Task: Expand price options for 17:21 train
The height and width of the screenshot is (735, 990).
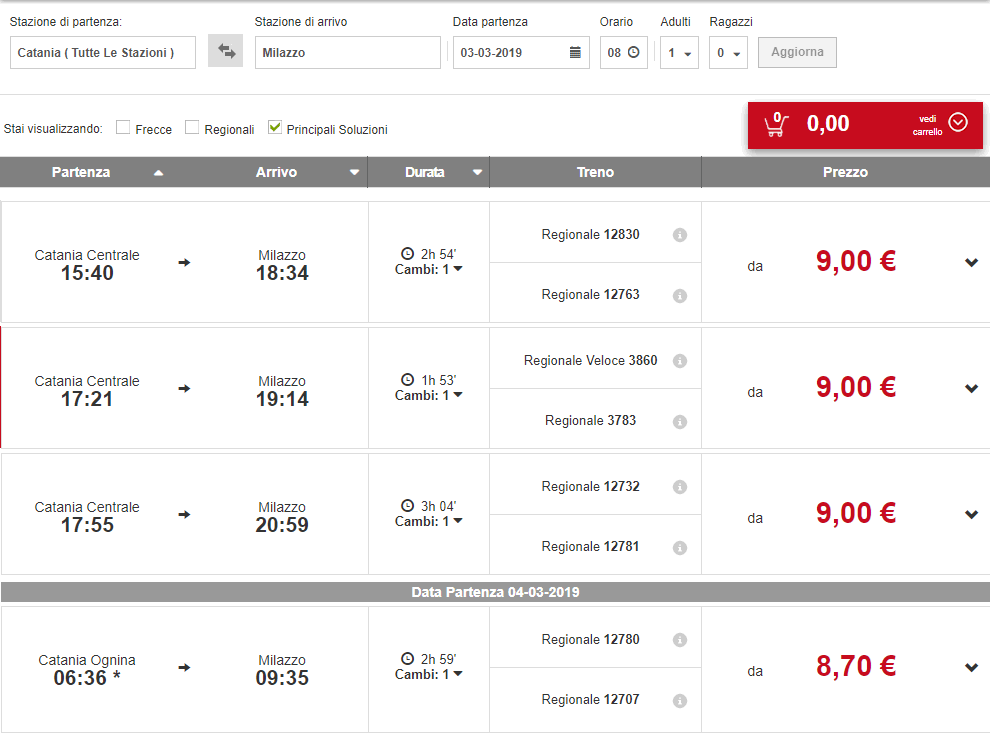Action: [x=971, y=388]
